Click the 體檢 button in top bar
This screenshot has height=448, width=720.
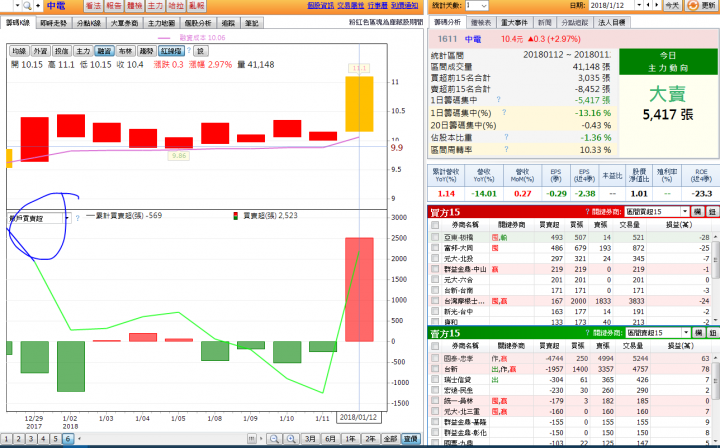[x=135, y=6]
